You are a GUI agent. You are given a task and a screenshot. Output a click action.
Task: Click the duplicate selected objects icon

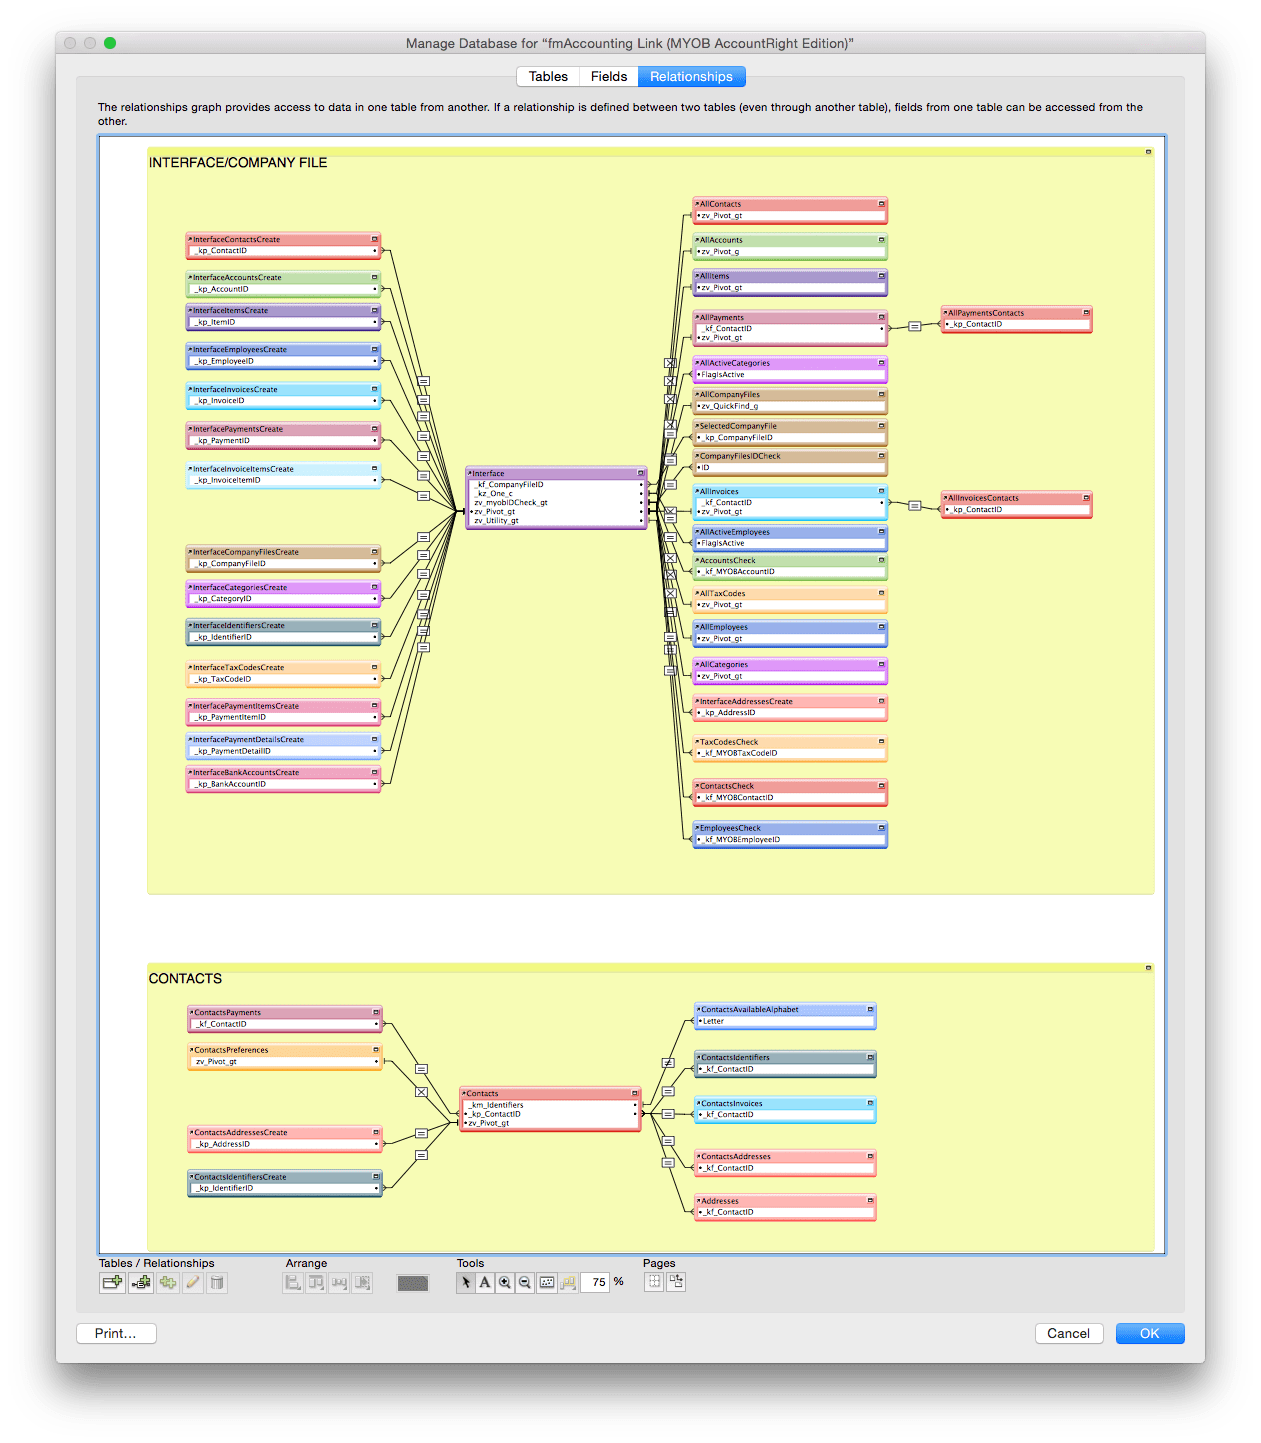click(167, 1282)
